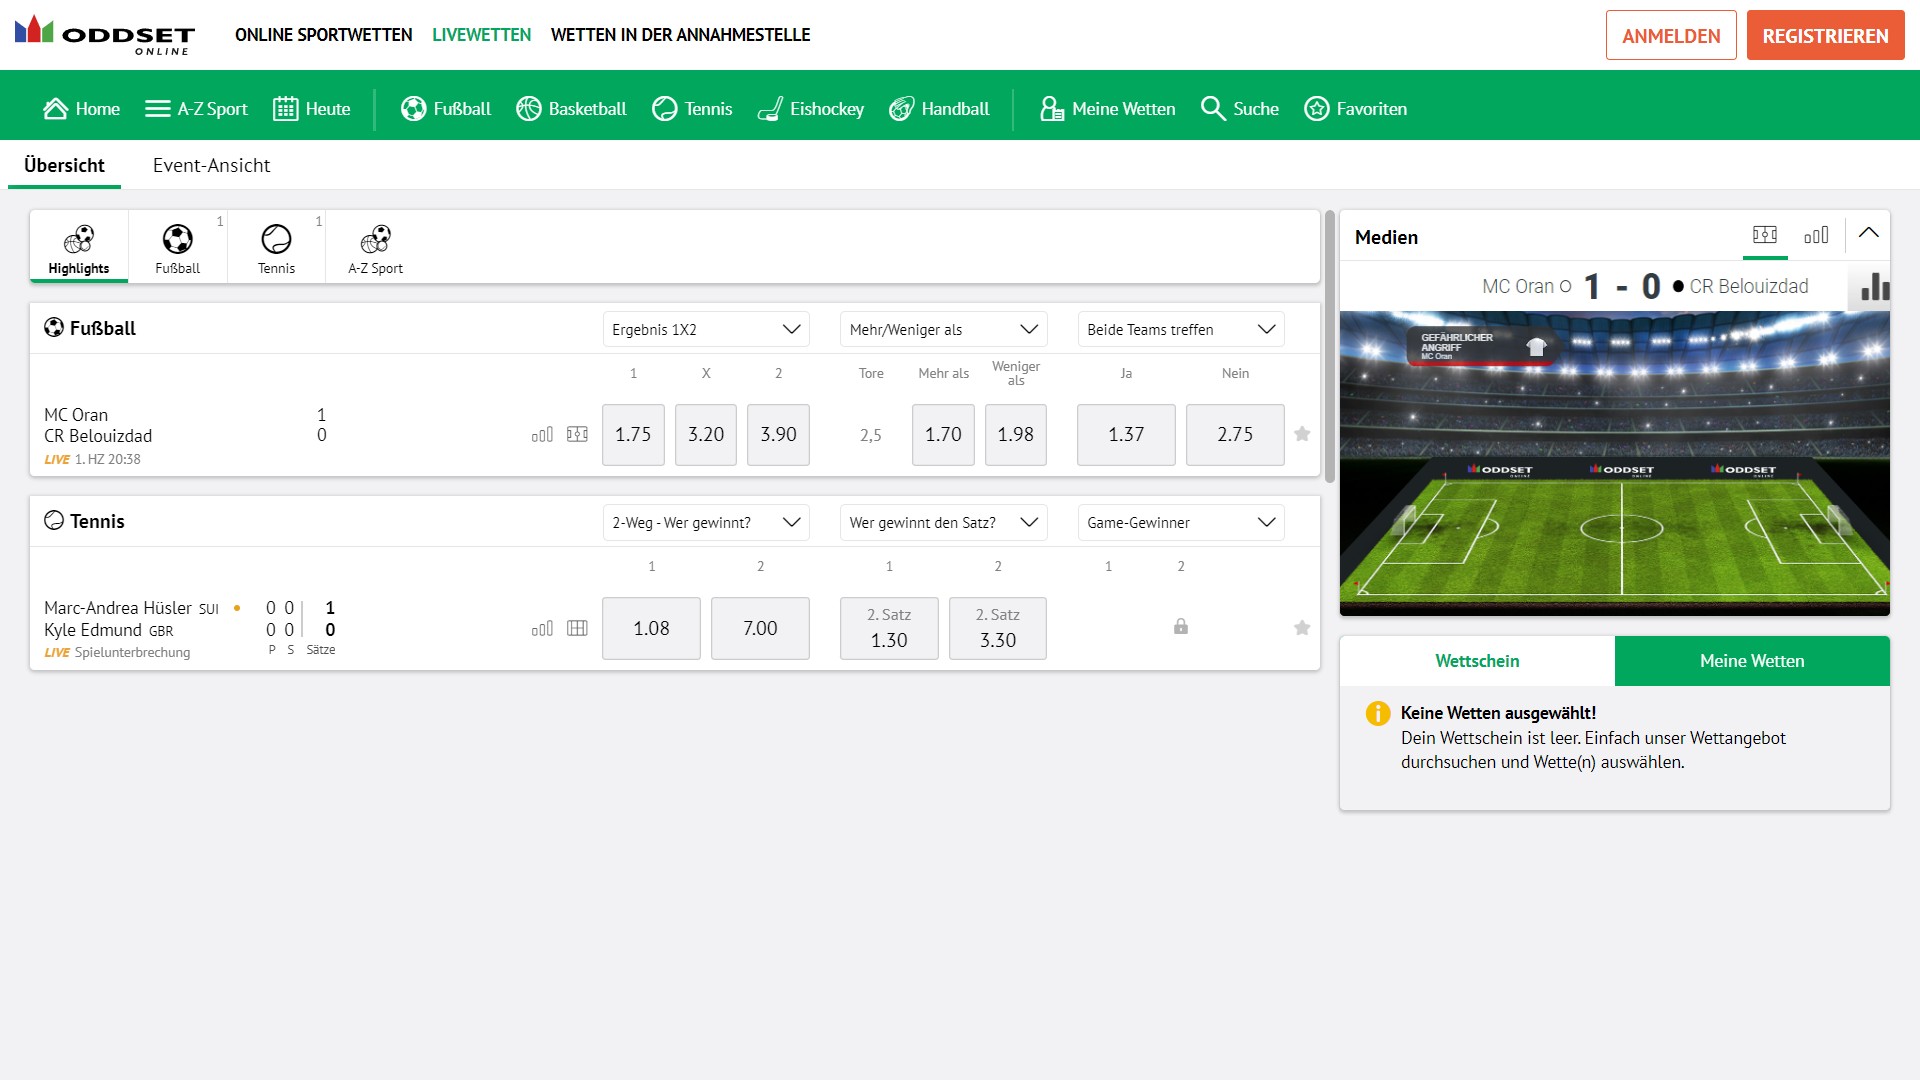Expand the Ergebnis 1X2 dropdown

pos(705,328)
